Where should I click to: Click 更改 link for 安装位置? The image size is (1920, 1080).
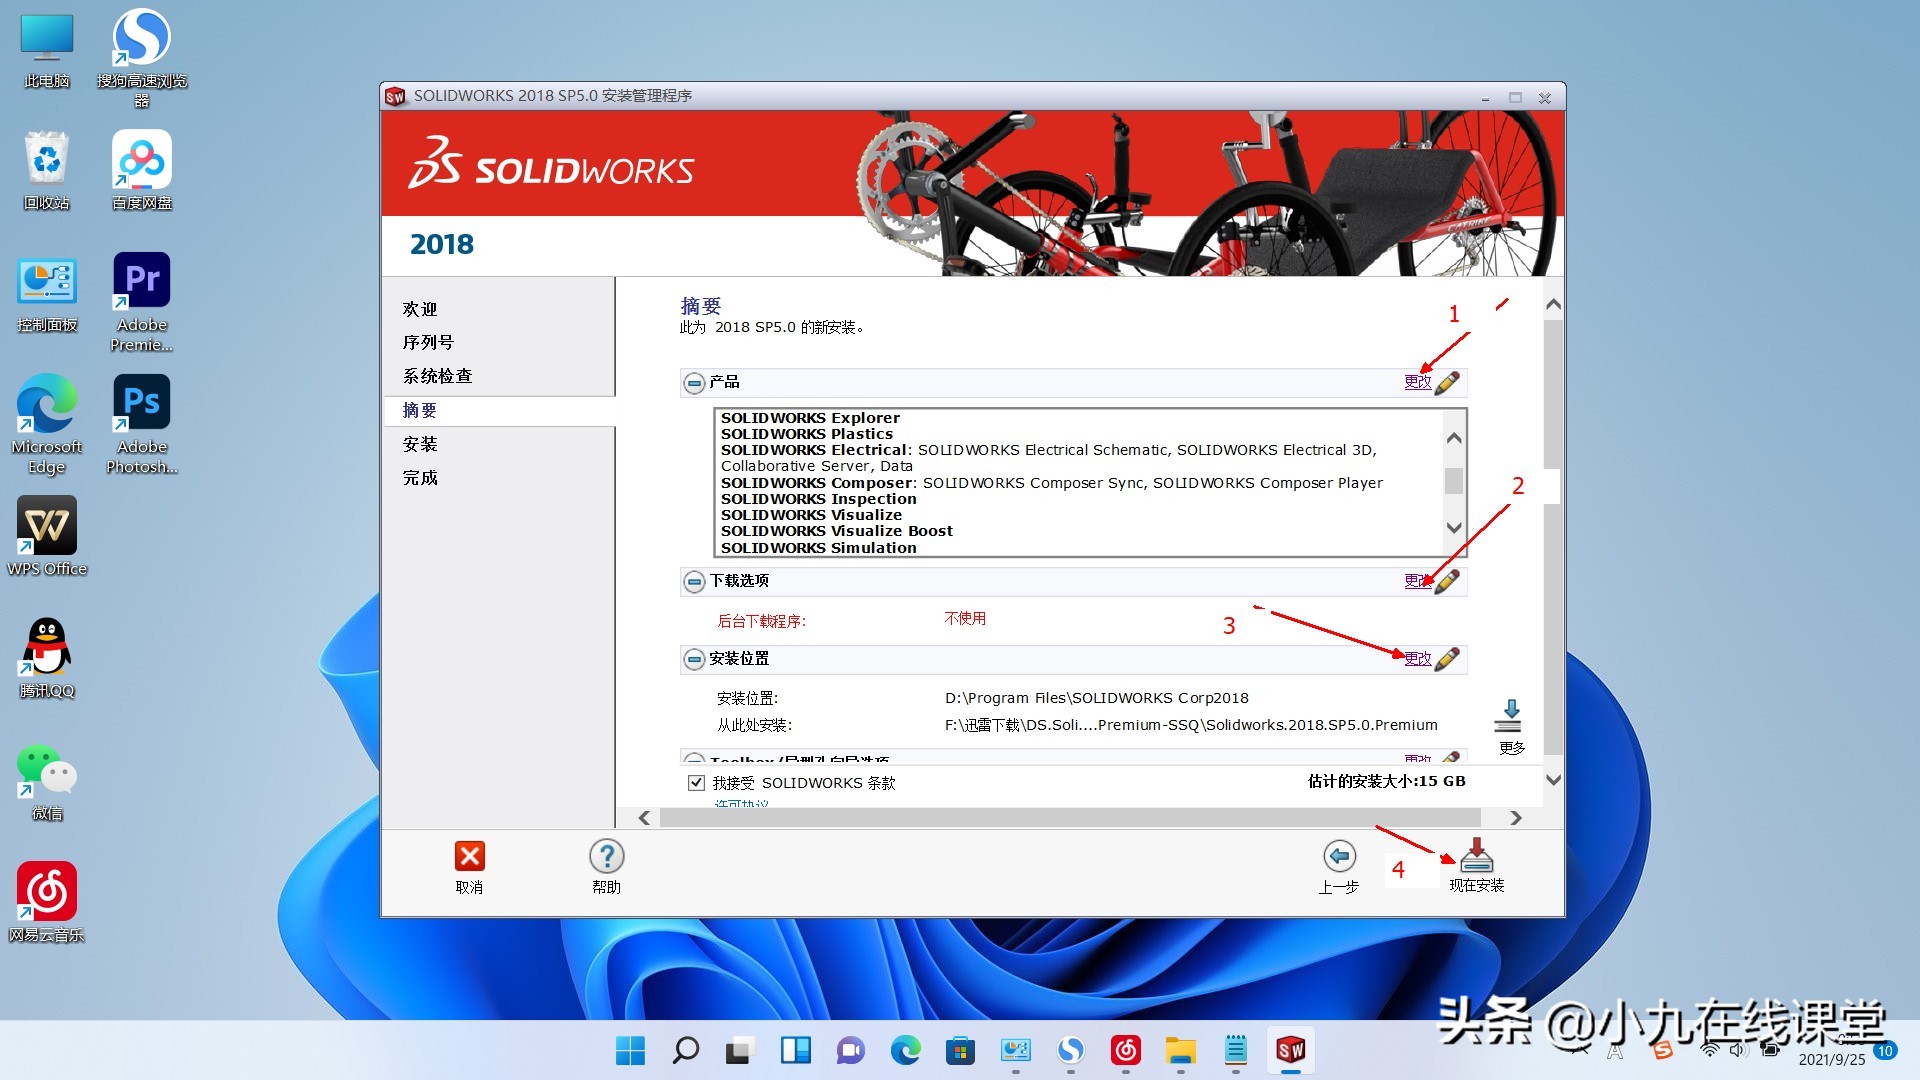pos(1417,658)
